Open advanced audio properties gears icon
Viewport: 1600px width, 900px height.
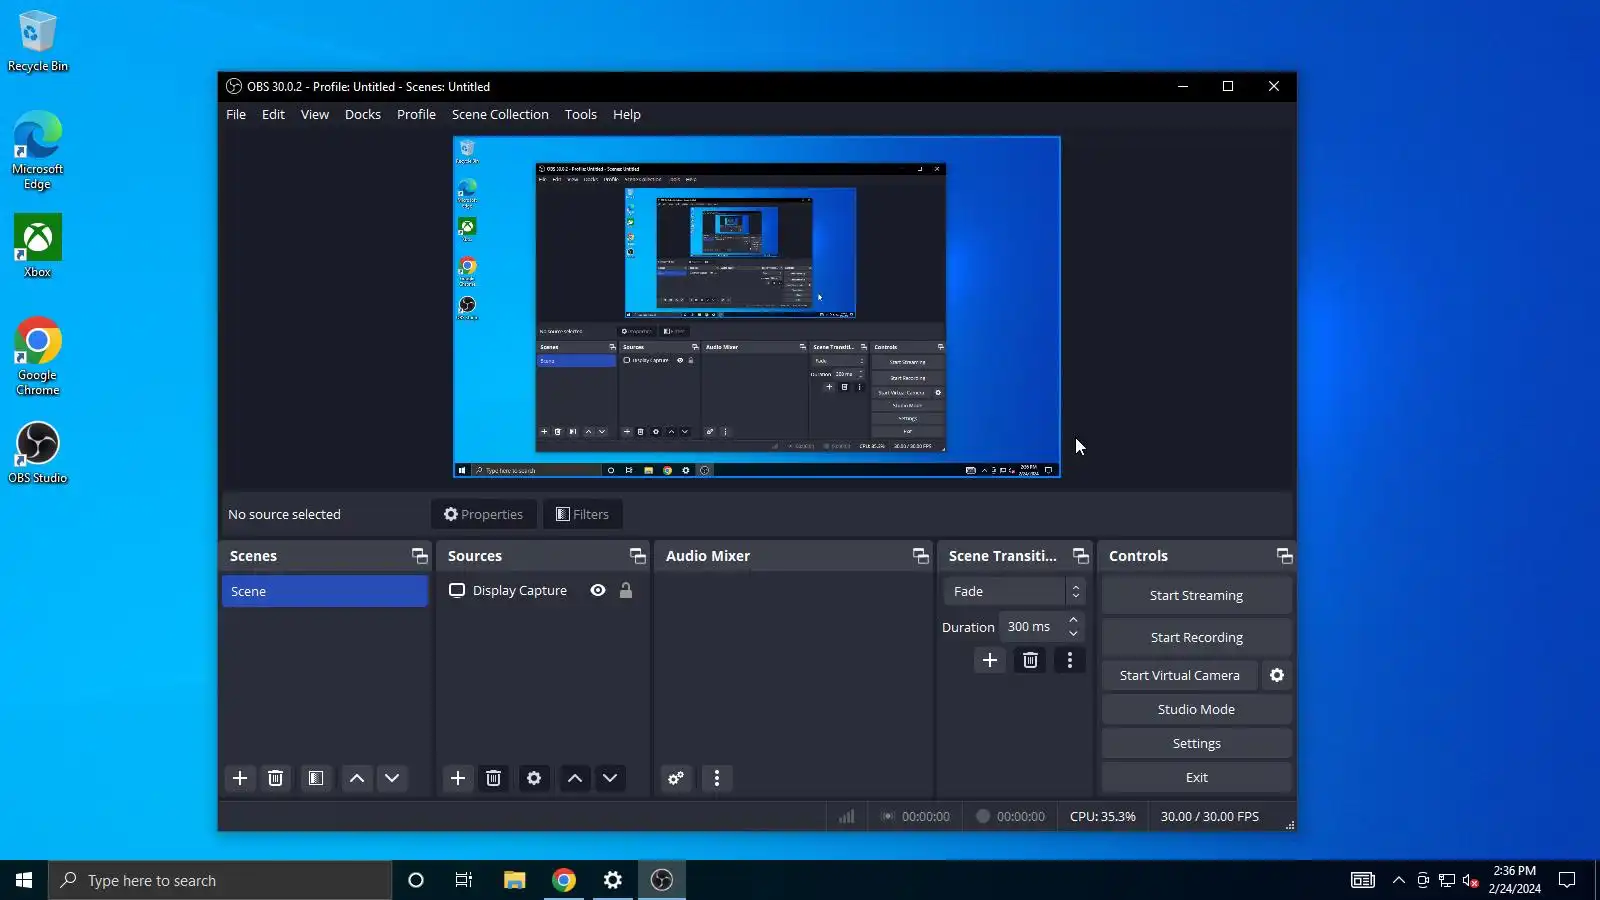tap(676, 778)
